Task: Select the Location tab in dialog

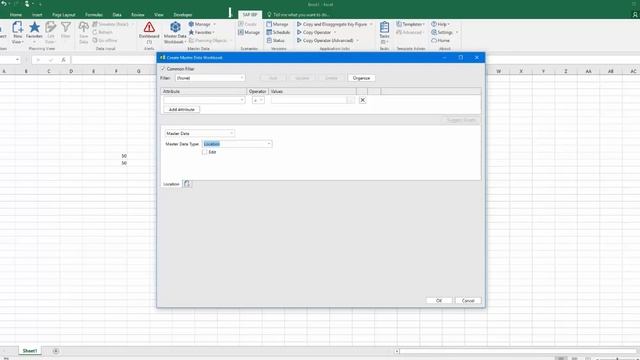Action: pos(171,184)
